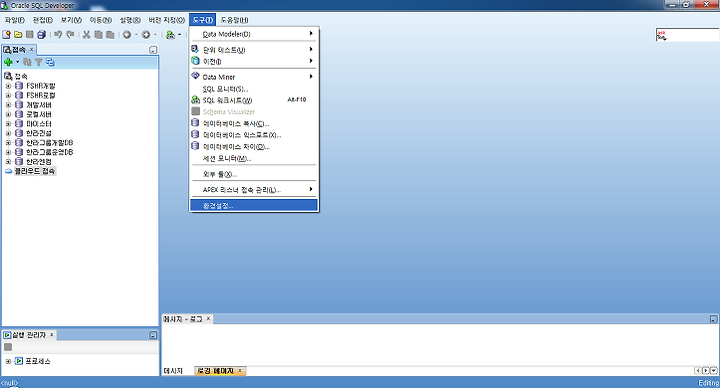Open 단위 테스트(U) submenu

[254, 50]
